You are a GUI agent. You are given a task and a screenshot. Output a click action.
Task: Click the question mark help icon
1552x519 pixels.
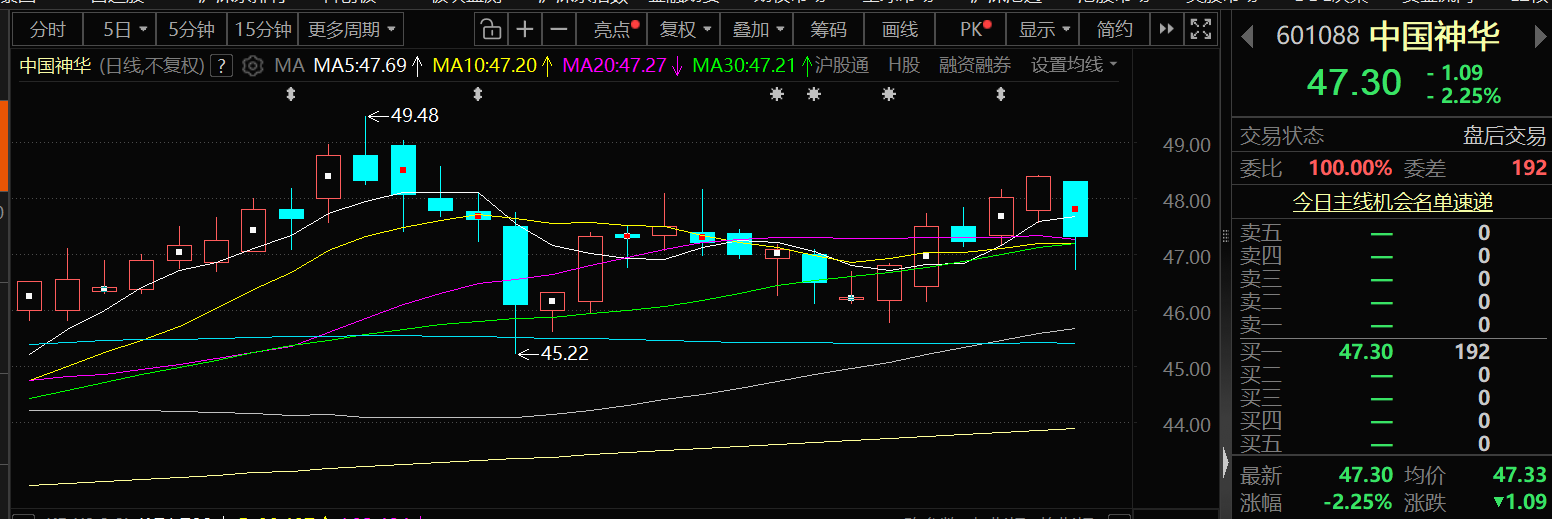(x=222, y=66)
